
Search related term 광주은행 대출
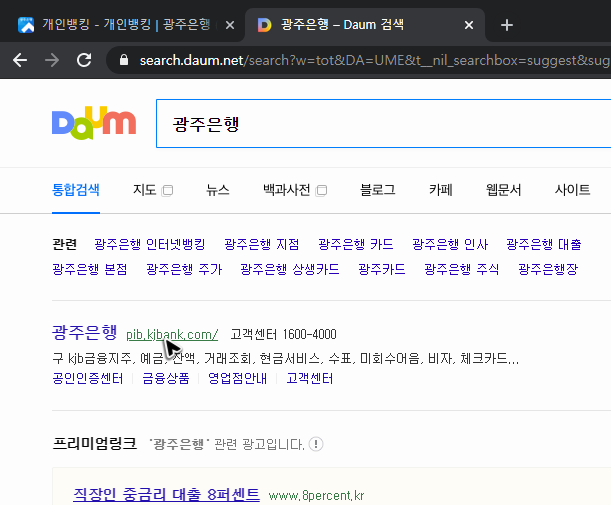(x=544, y=244)
